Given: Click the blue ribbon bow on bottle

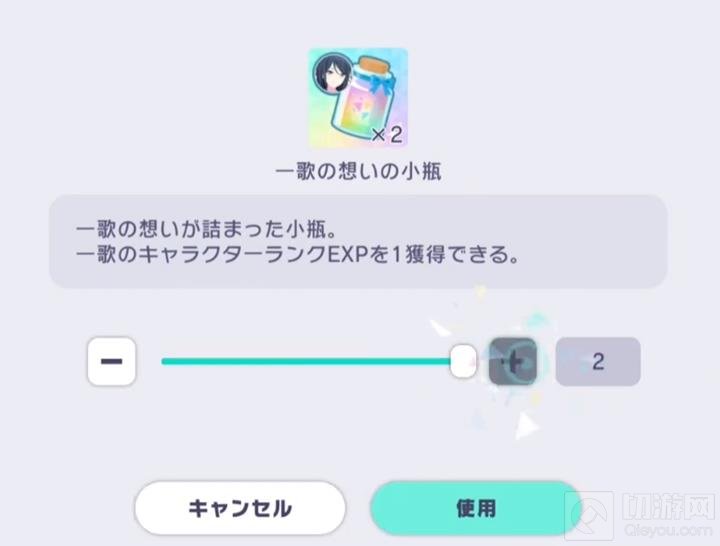Looking at the screenshot, I should tap(380, 84).
